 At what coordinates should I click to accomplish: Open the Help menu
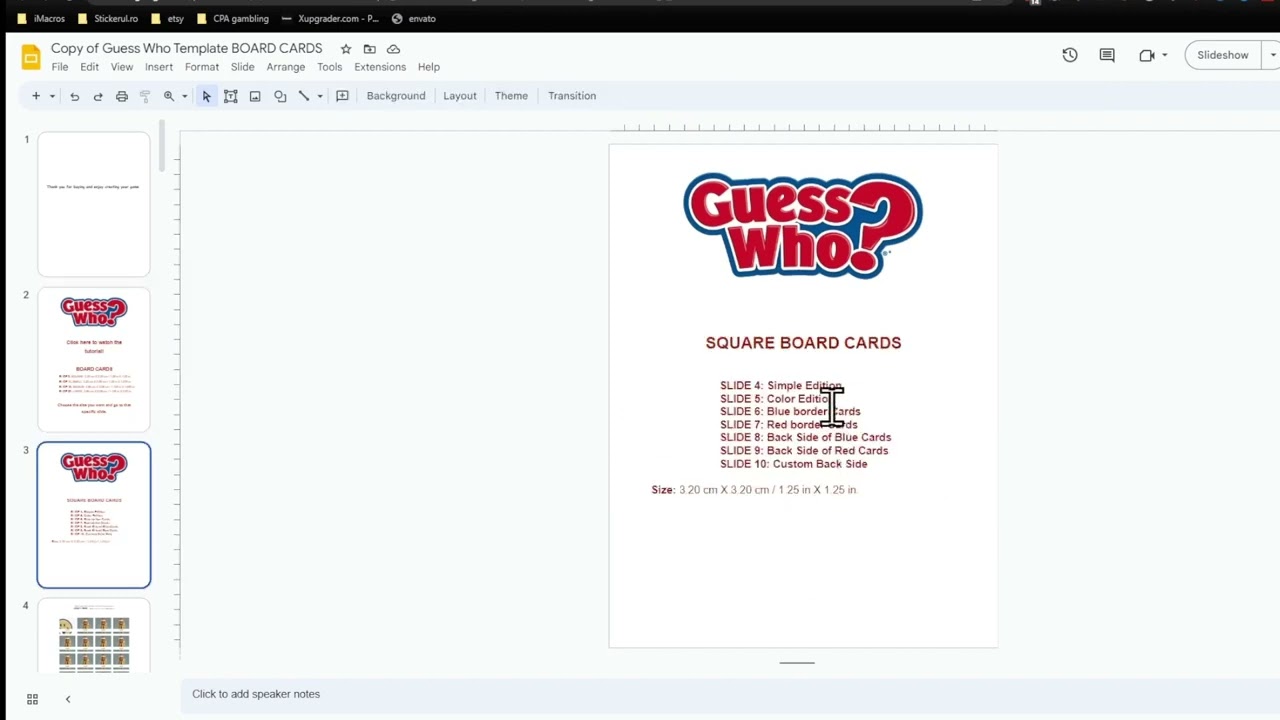[429, 67]
